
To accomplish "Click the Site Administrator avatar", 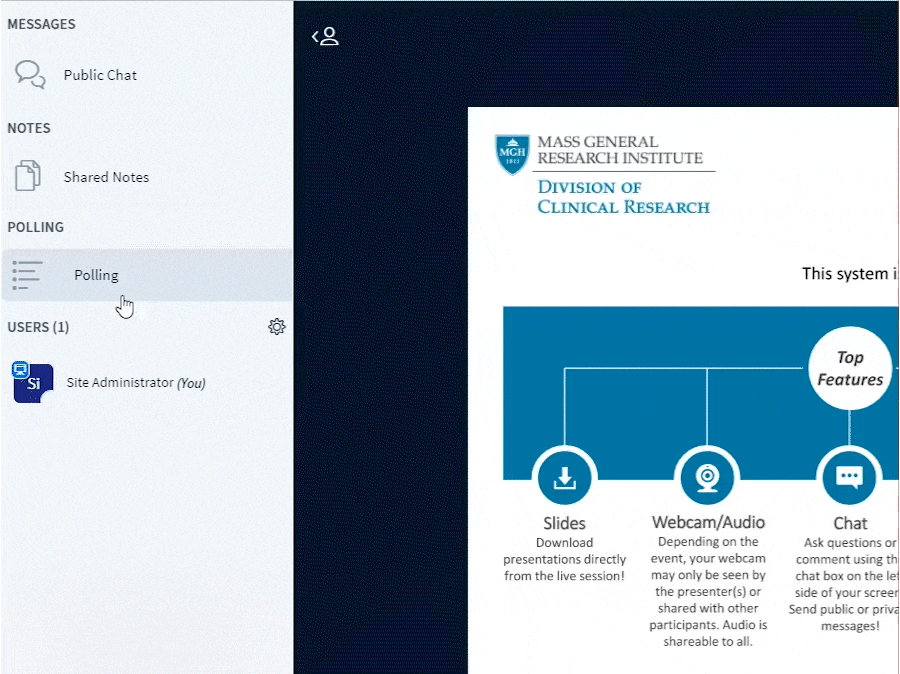I will click(x=33, y=383).
